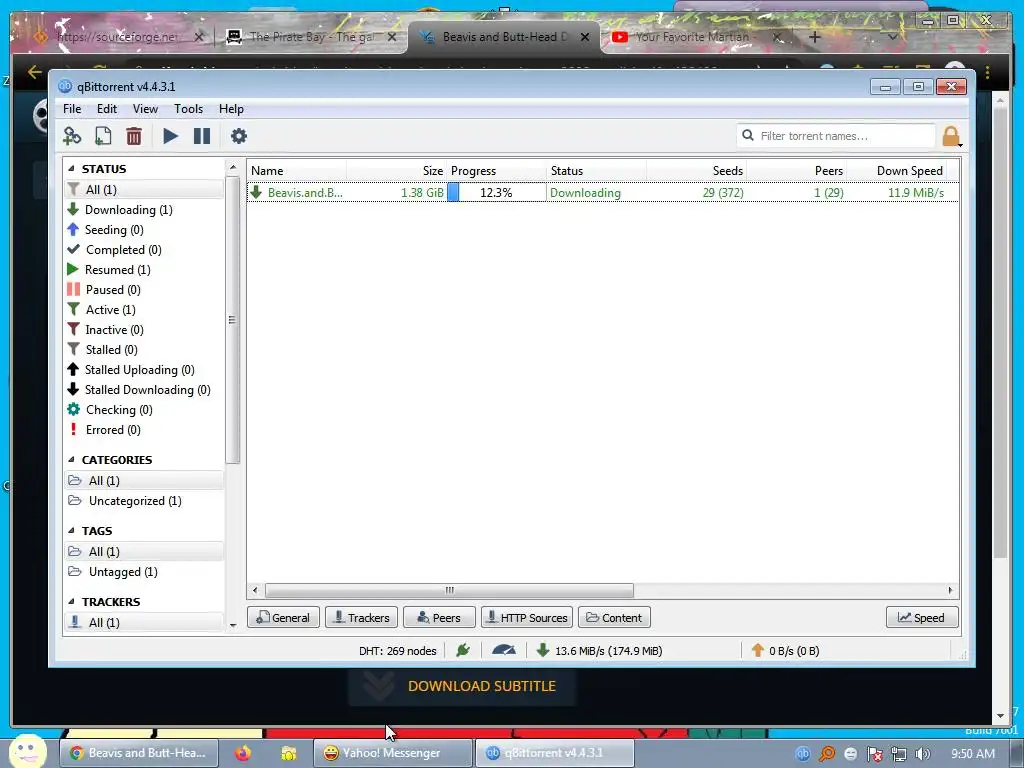
Task: Select the Resumed (1) status filter
Action: coord(117,270)
